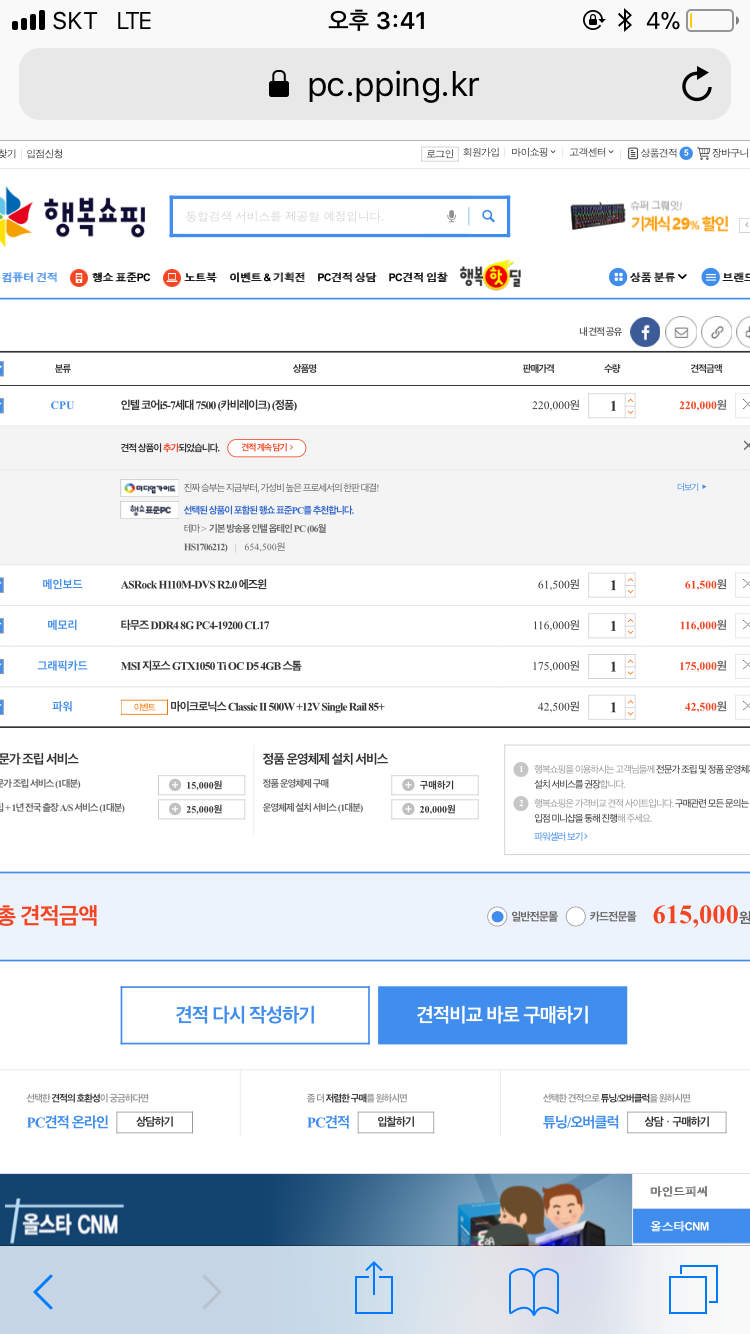Expand the 고객센터 dropdown
Screen dimensions: 750x1334
[x=592, y=153]
